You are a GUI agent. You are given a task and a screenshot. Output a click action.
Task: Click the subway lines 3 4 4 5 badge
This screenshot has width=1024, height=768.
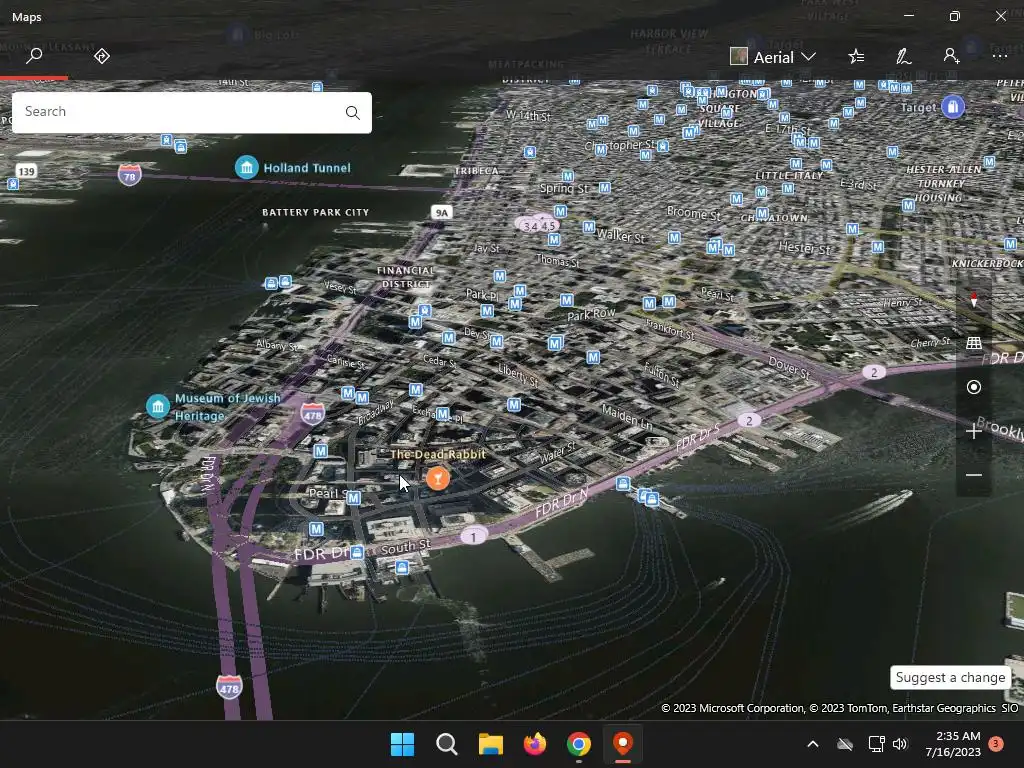tap(537, 225)
